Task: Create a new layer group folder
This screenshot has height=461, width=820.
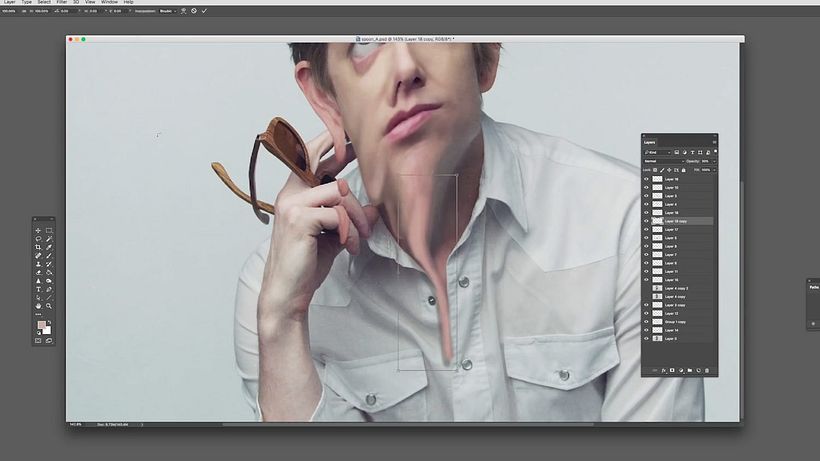Action: coord(690,370)
